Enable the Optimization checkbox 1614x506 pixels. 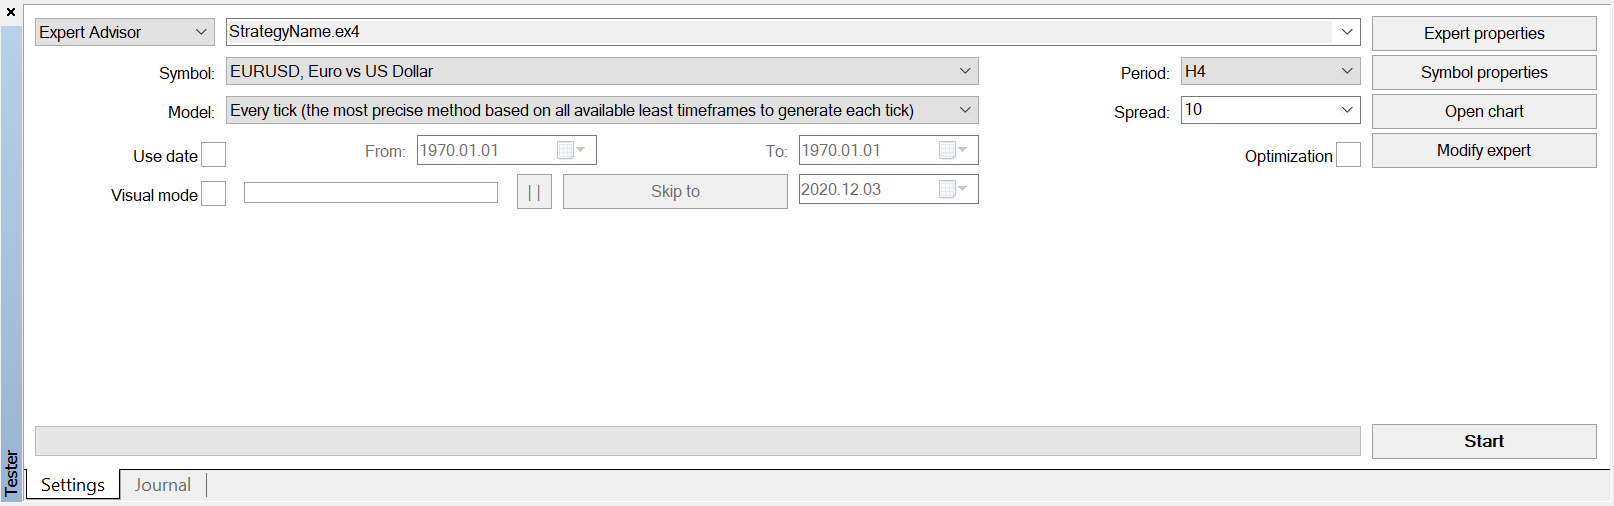point(1348,155)
